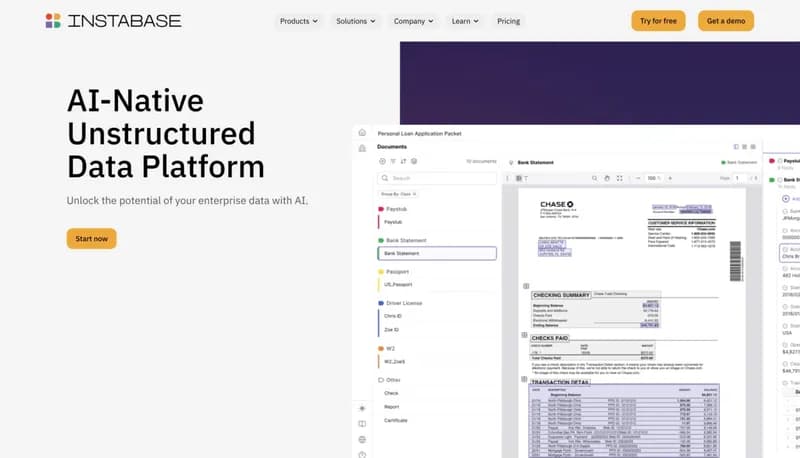The image size is (800, 458).
Task: Click the 100% zoom level field
Action: click(654, 179)
